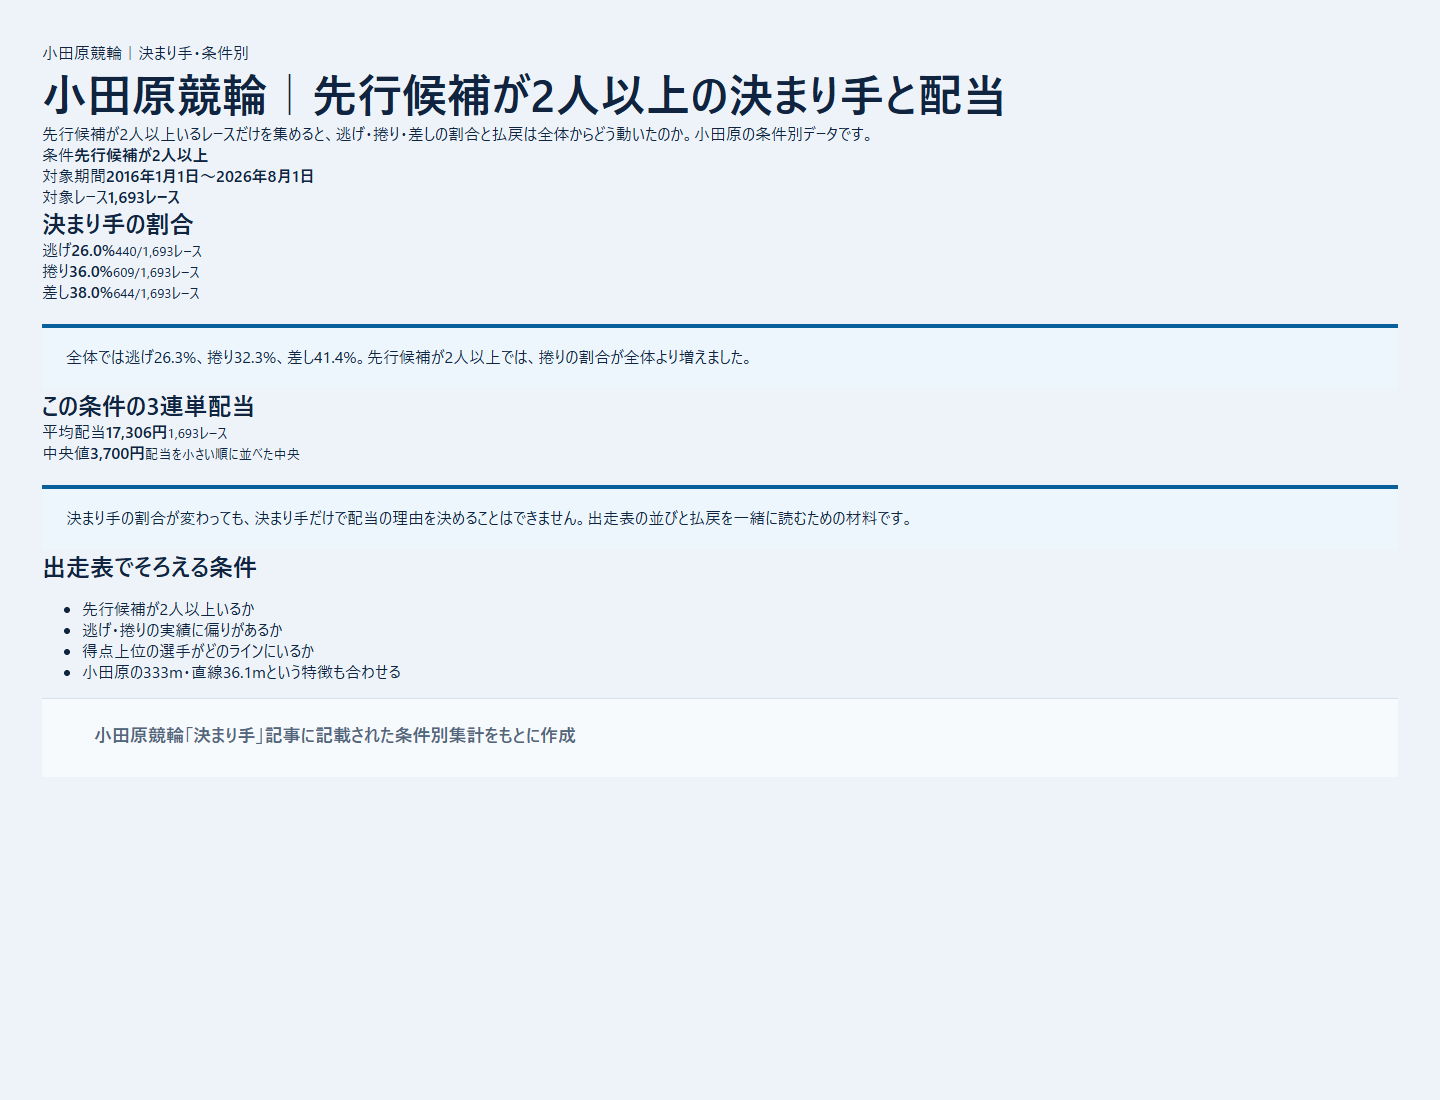Image resolution: width=1440 pixels, height=1100 pixels.
Task: Click the 対象レース 1,693レース value
Action: (144, 197)
